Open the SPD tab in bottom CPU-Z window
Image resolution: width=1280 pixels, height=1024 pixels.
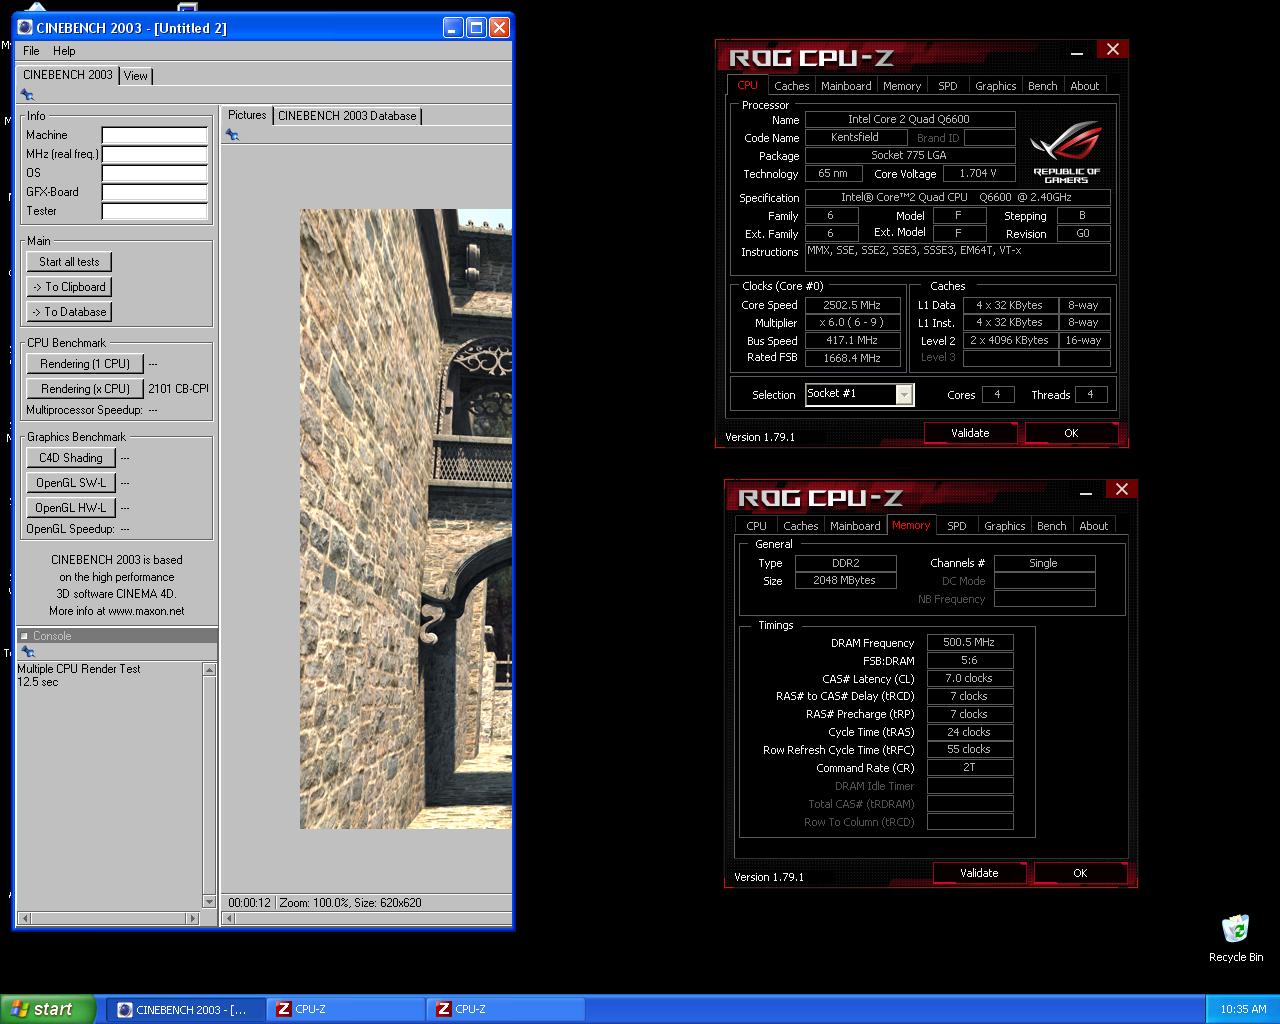[957, 526]
